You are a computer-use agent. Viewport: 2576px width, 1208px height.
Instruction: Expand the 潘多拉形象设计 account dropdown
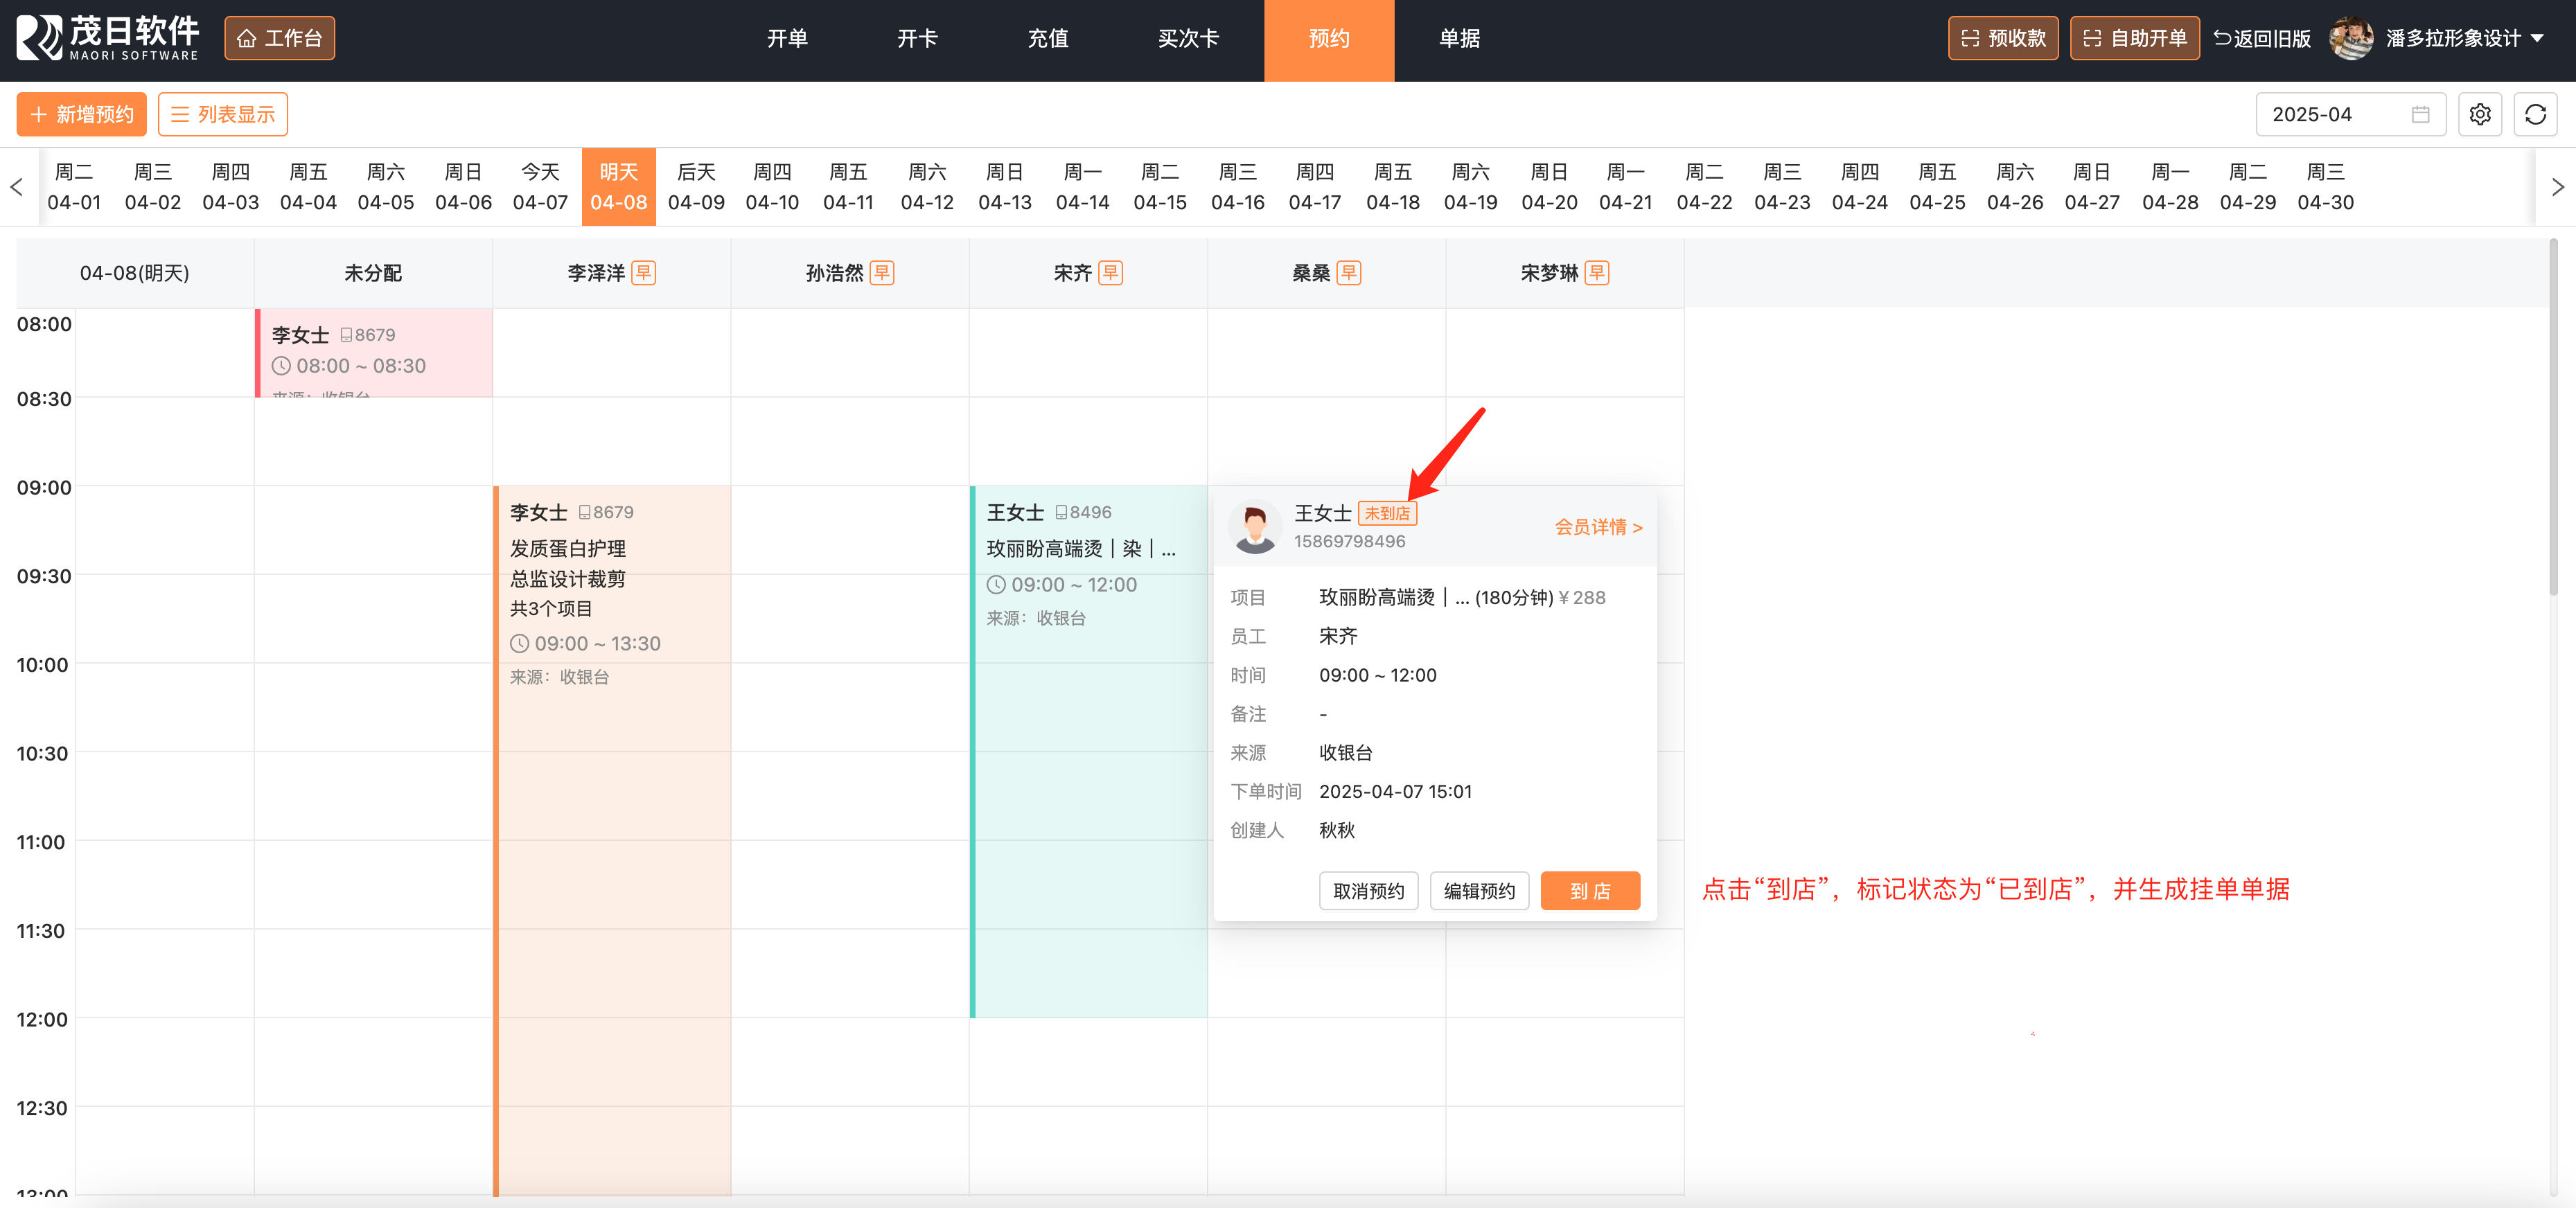[x=2537, y=38]
